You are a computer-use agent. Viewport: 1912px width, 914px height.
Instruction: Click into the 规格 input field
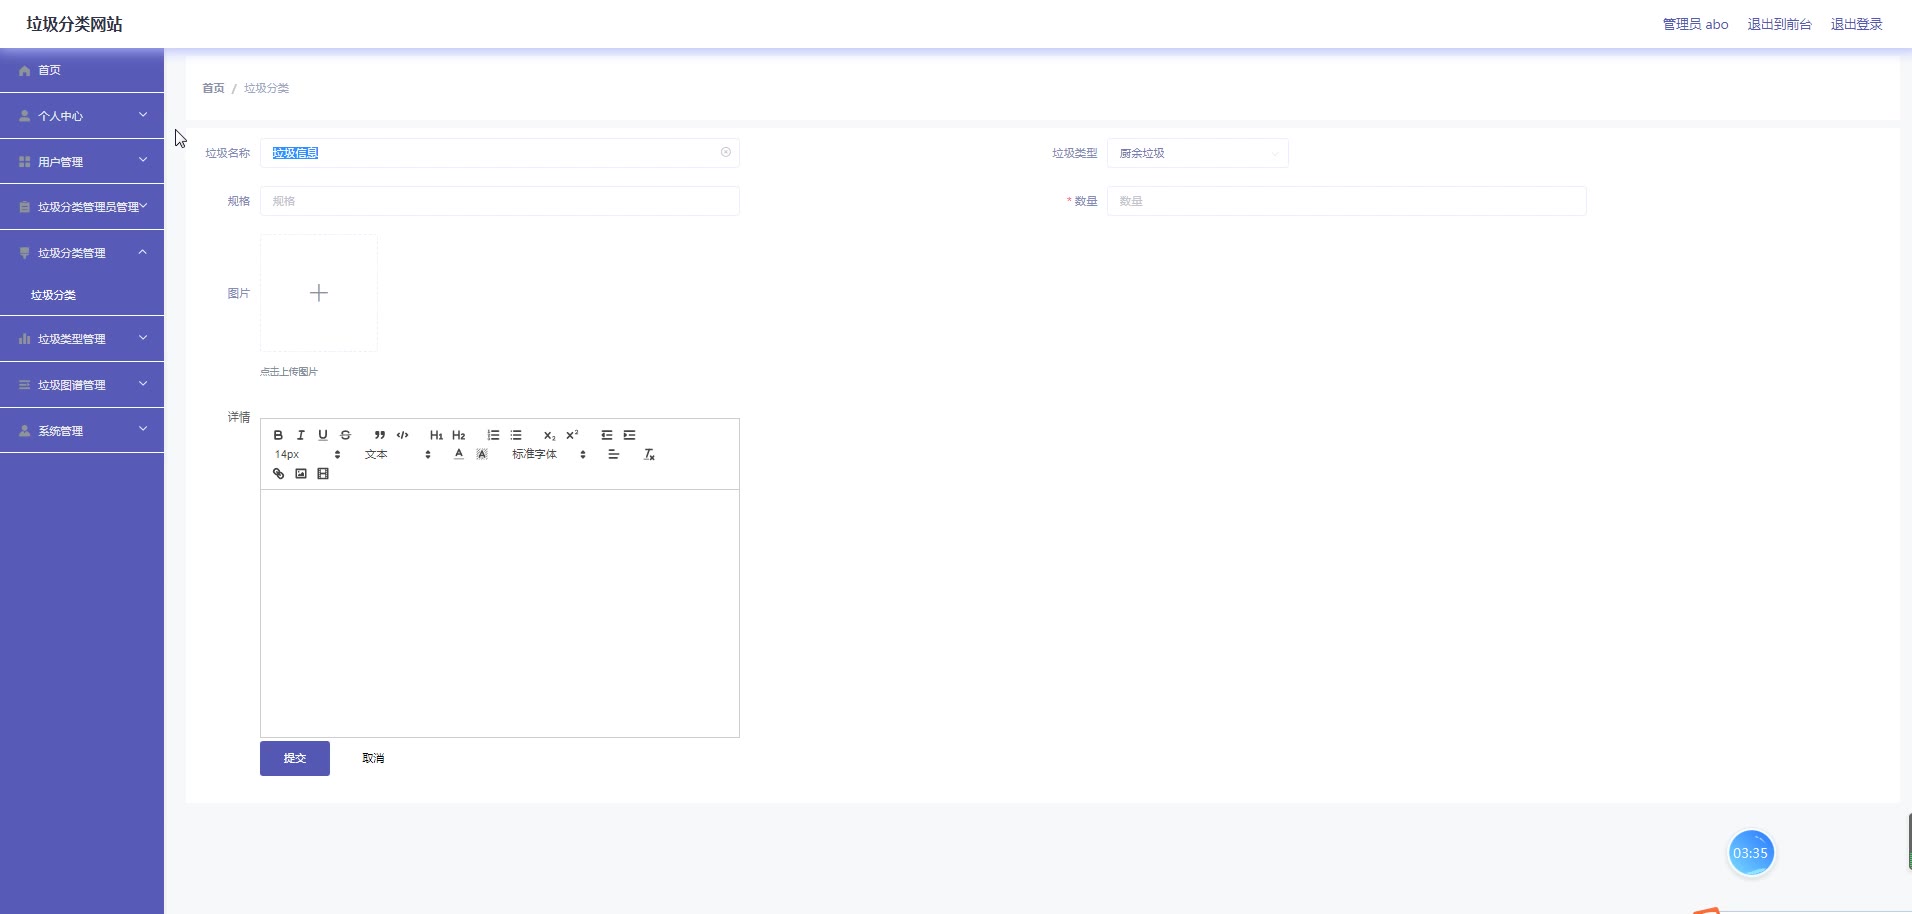(x=499, y=201)
